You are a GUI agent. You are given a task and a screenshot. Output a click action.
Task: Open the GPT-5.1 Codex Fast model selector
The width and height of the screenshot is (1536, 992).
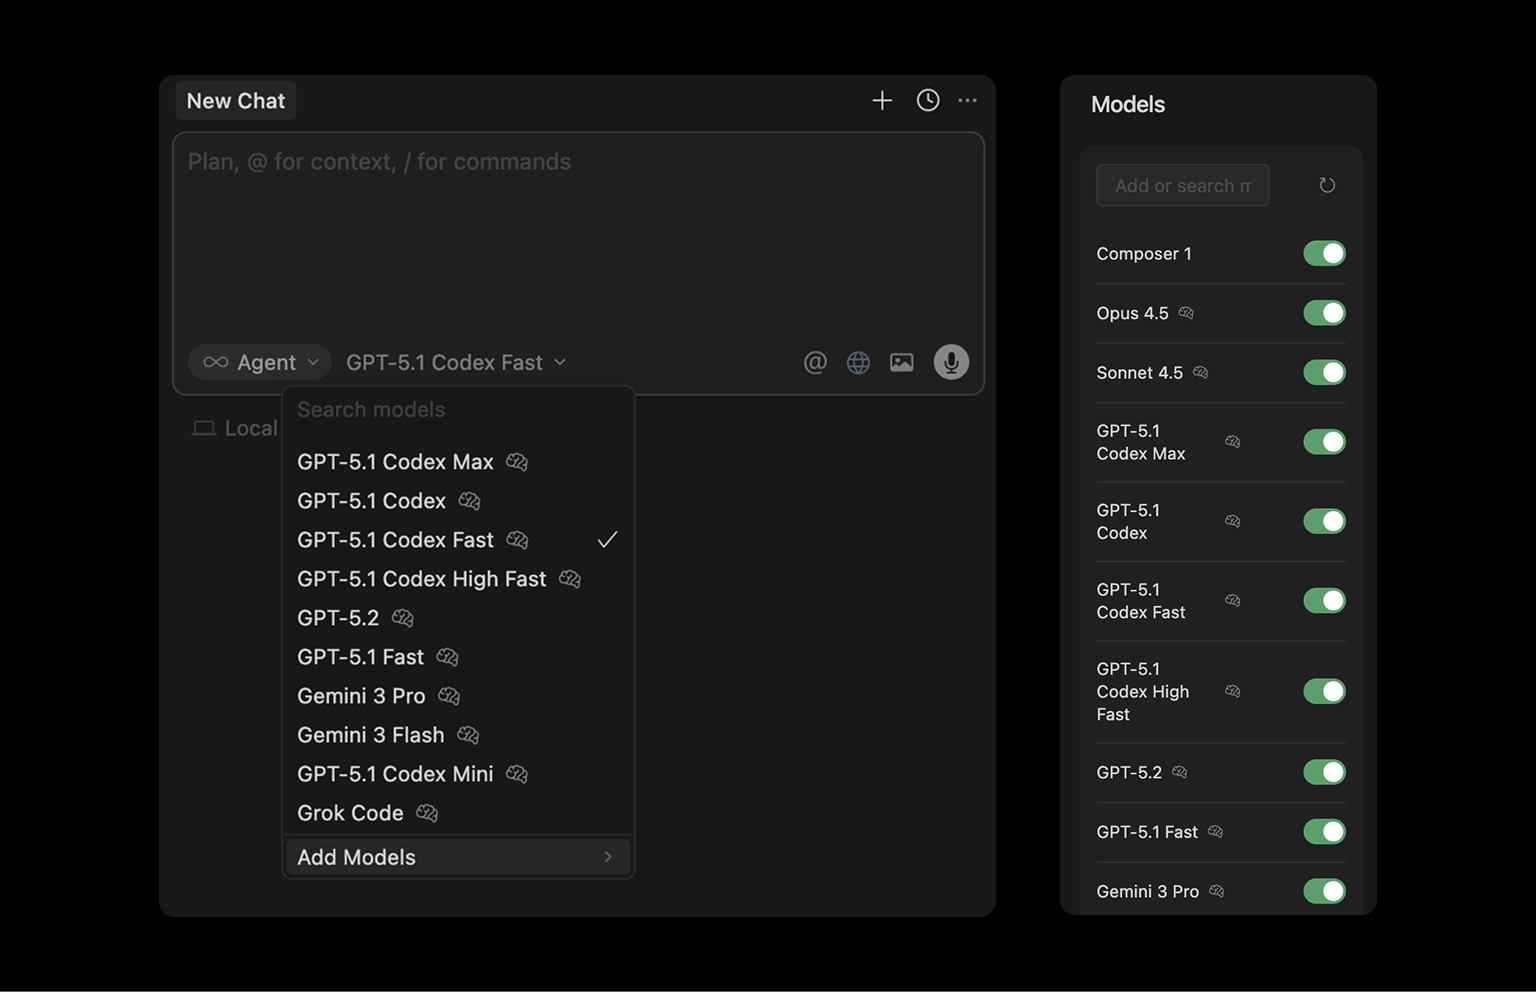[x=456, y=362]
